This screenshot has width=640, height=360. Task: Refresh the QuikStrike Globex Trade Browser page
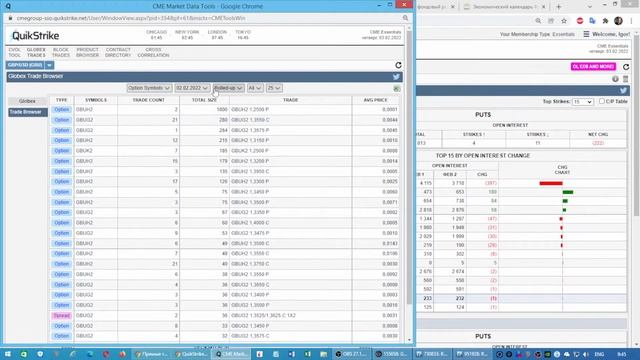click(398, 65)
